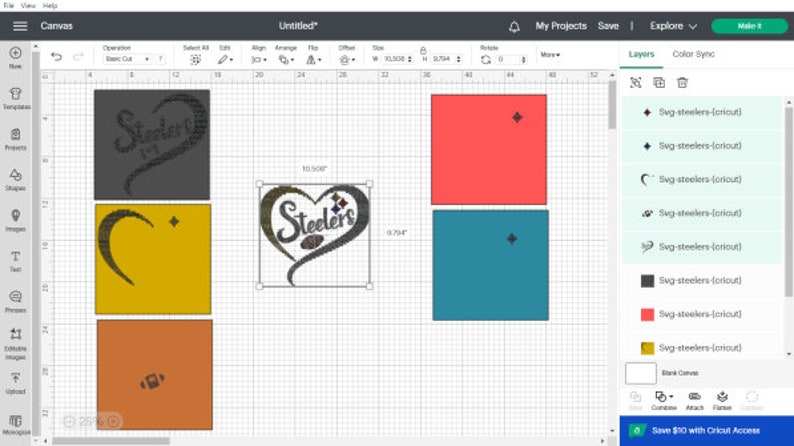The width and height of the screenshot is (794, 446).
Task: Open the Arrange dropdown
Action: coord(286,60)
